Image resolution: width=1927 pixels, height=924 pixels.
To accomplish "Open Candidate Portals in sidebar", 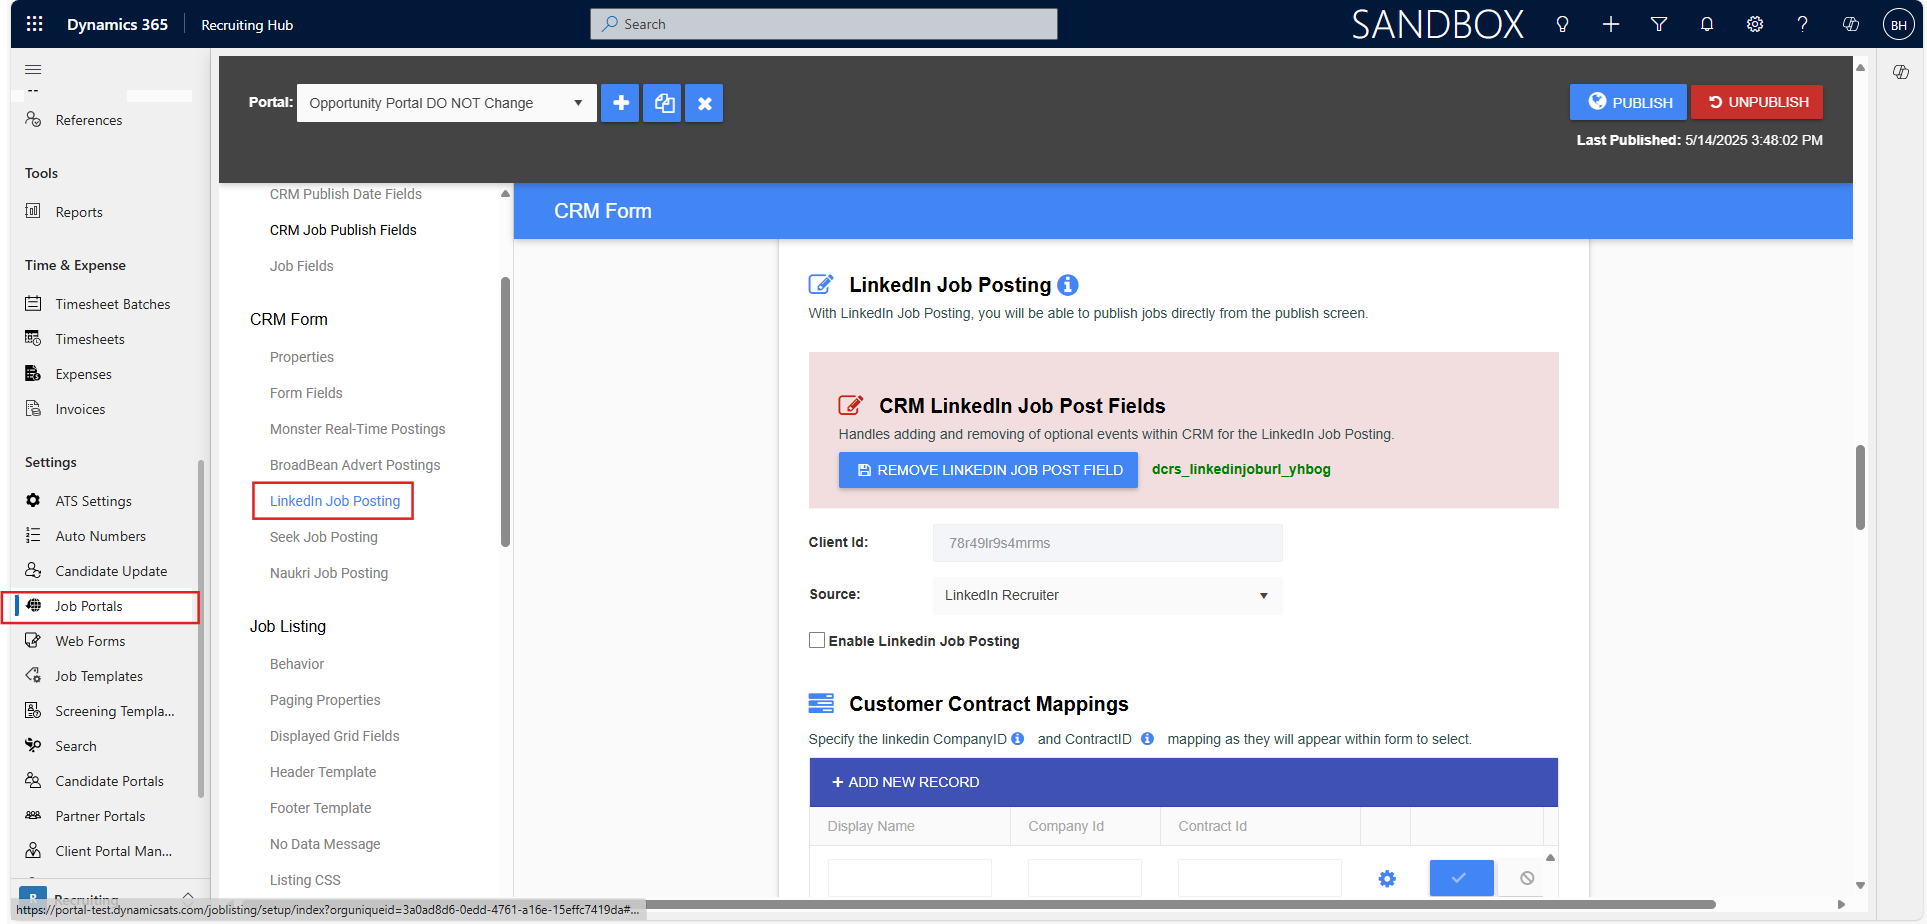I will pos(110,781).
